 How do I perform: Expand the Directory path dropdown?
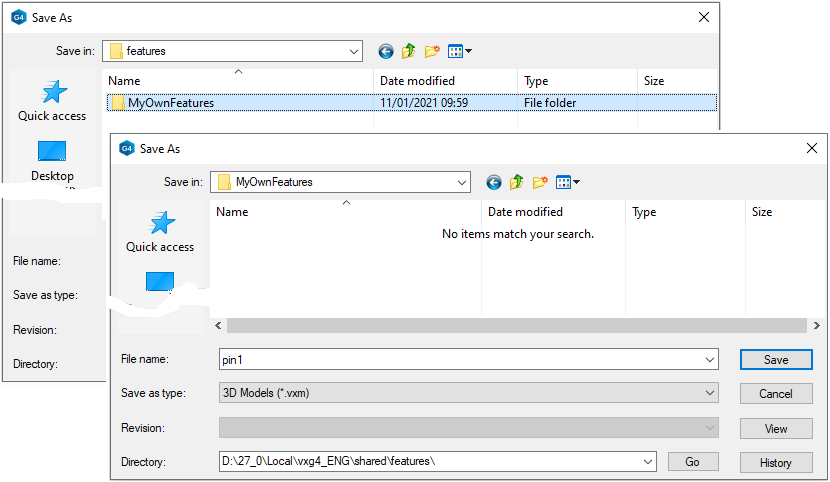click(x=647, y=462)
